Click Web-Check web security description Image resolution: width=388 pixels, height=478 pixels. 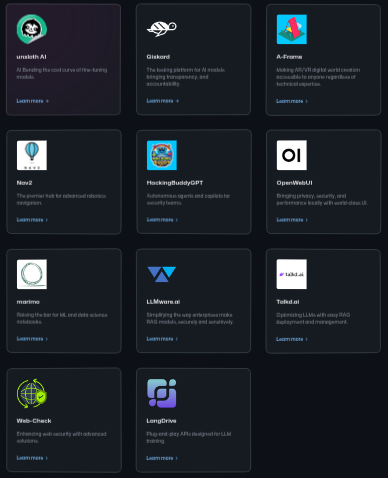click(x=61, y=437)
